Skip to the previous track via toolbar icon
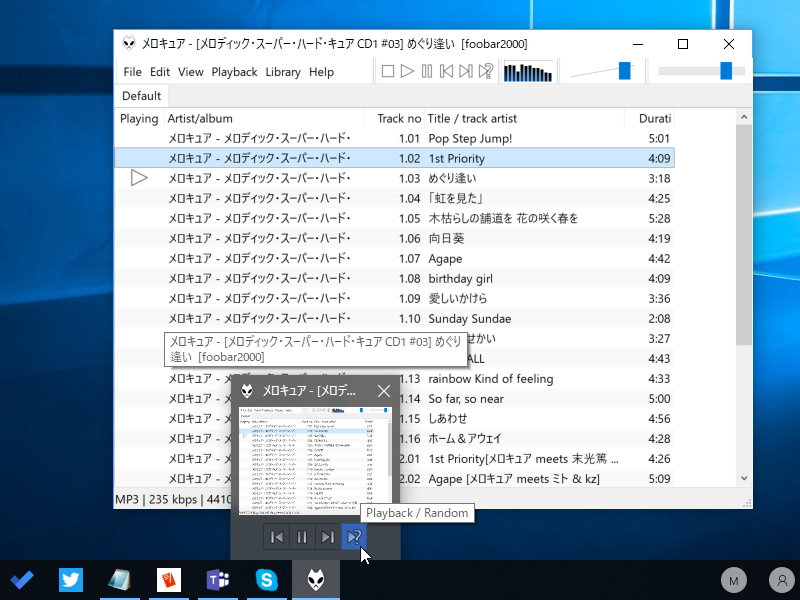This screenshot has height=600, width=800. [x=446, y=71]
